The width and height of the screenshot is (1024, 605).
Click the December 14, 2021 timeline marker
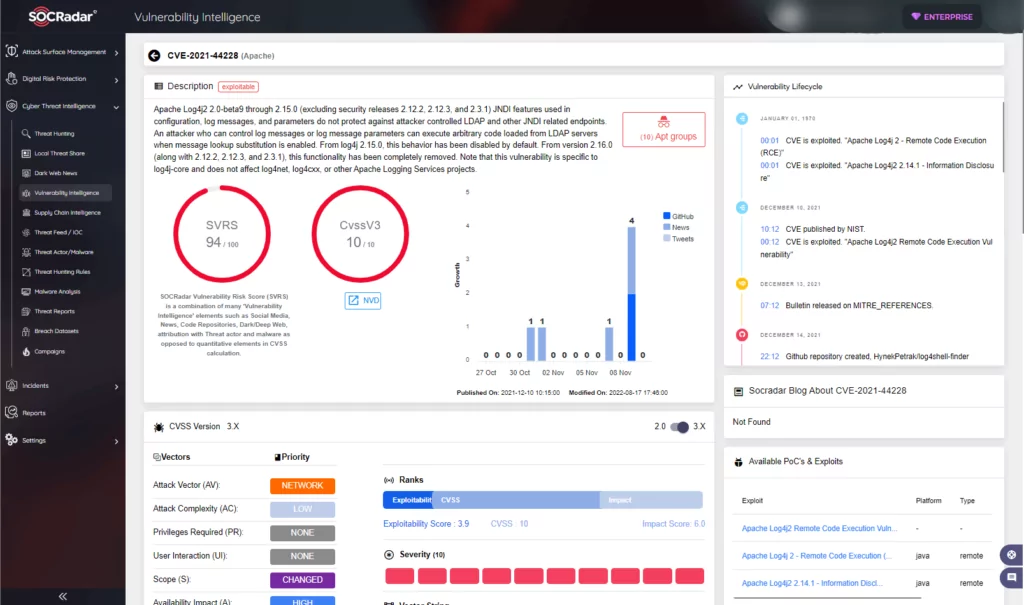tap(742, 335)
